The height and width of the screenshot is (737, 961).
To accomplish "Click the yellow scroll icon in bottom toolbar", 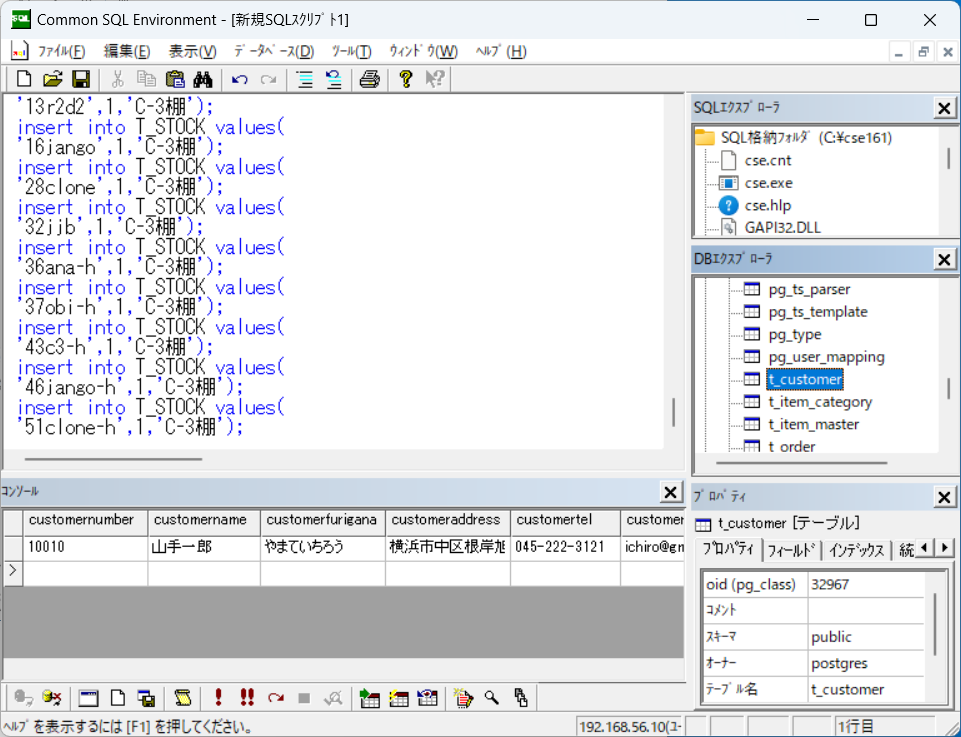I will [183, 697].
